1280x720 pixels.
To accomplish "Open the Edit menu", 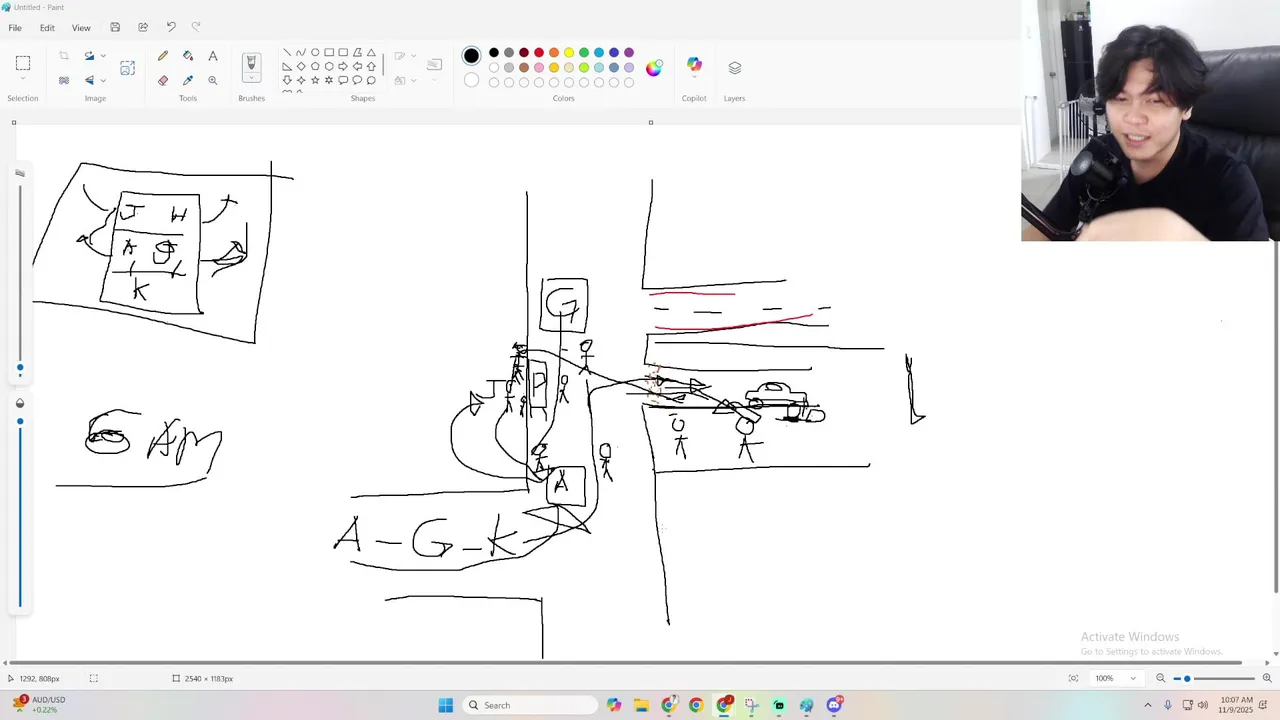I will (47, 28).
